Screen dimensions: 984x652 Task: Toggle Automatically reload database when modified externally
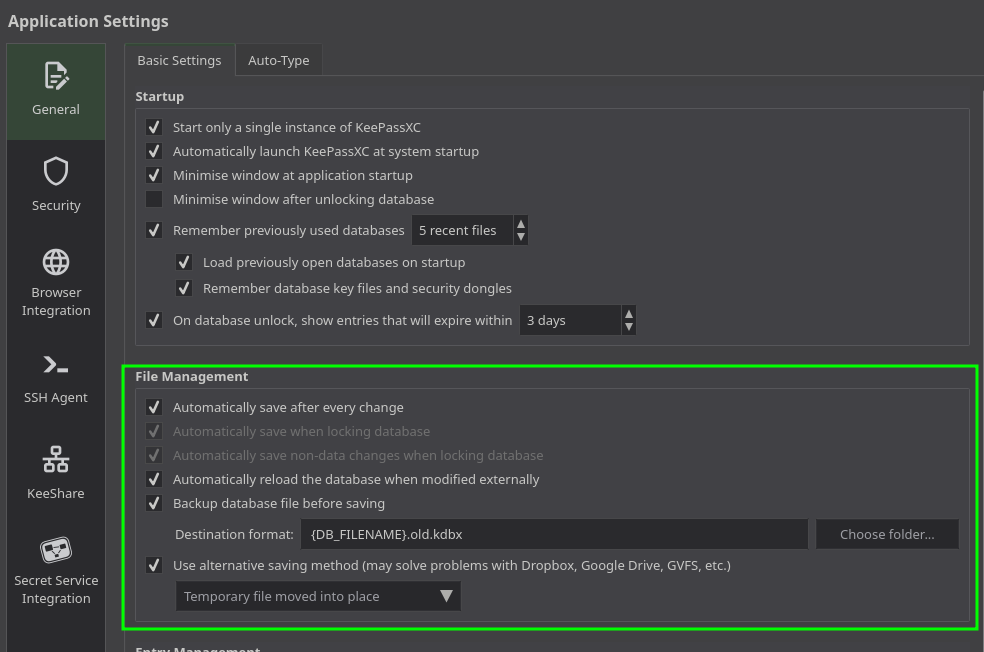pos(154,479)
